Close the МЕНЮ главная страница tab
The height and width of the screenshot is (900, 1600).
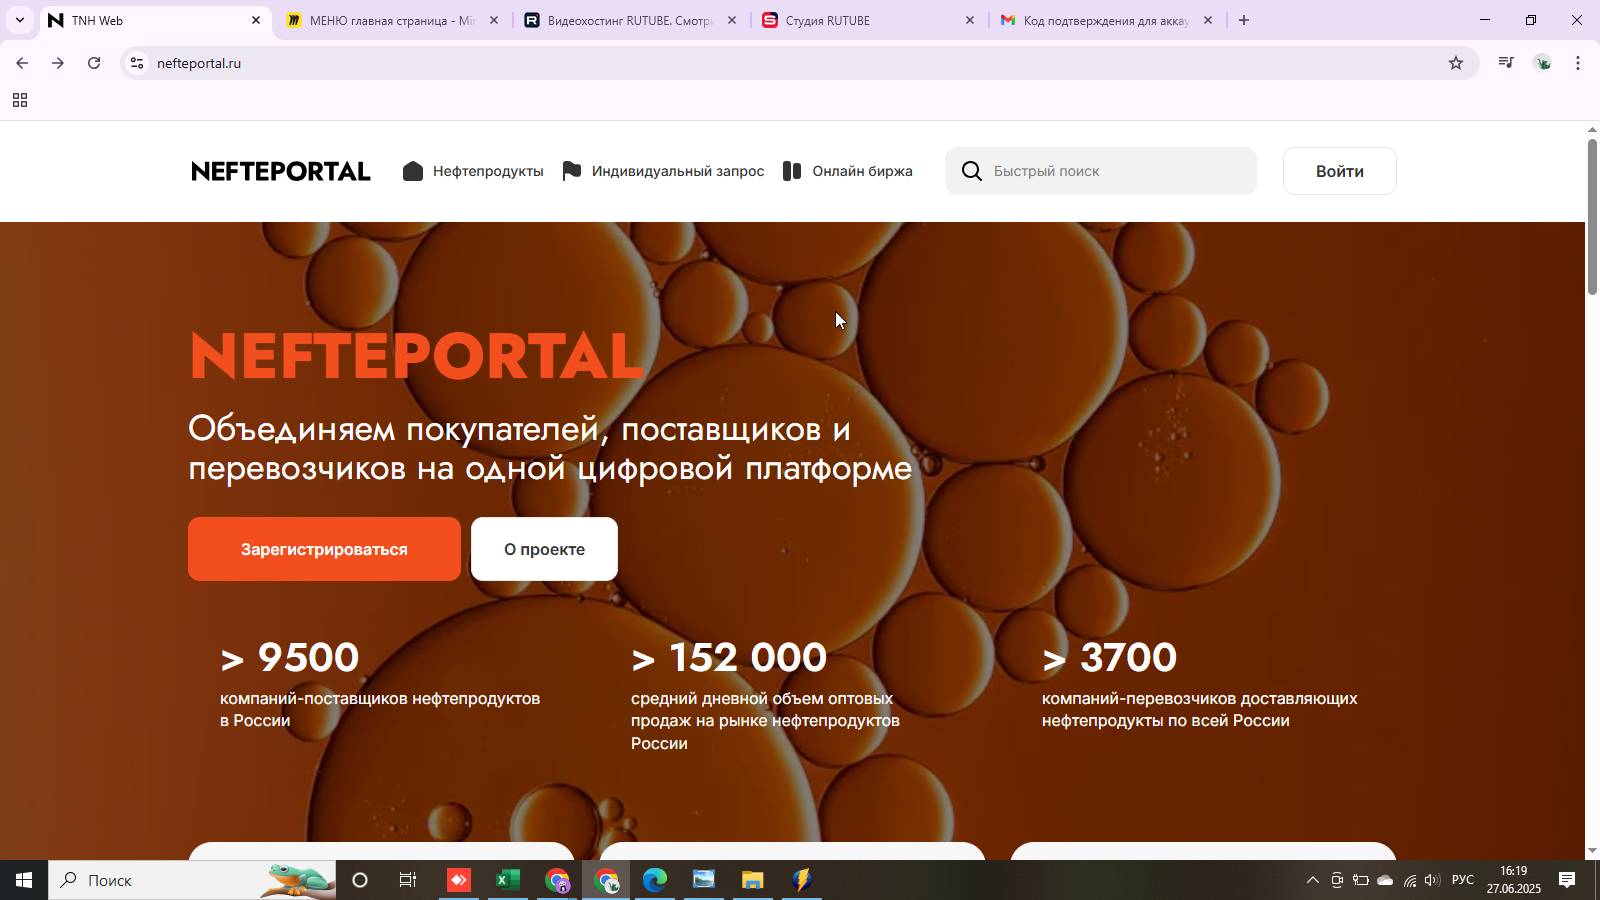(x=493, y=20)
